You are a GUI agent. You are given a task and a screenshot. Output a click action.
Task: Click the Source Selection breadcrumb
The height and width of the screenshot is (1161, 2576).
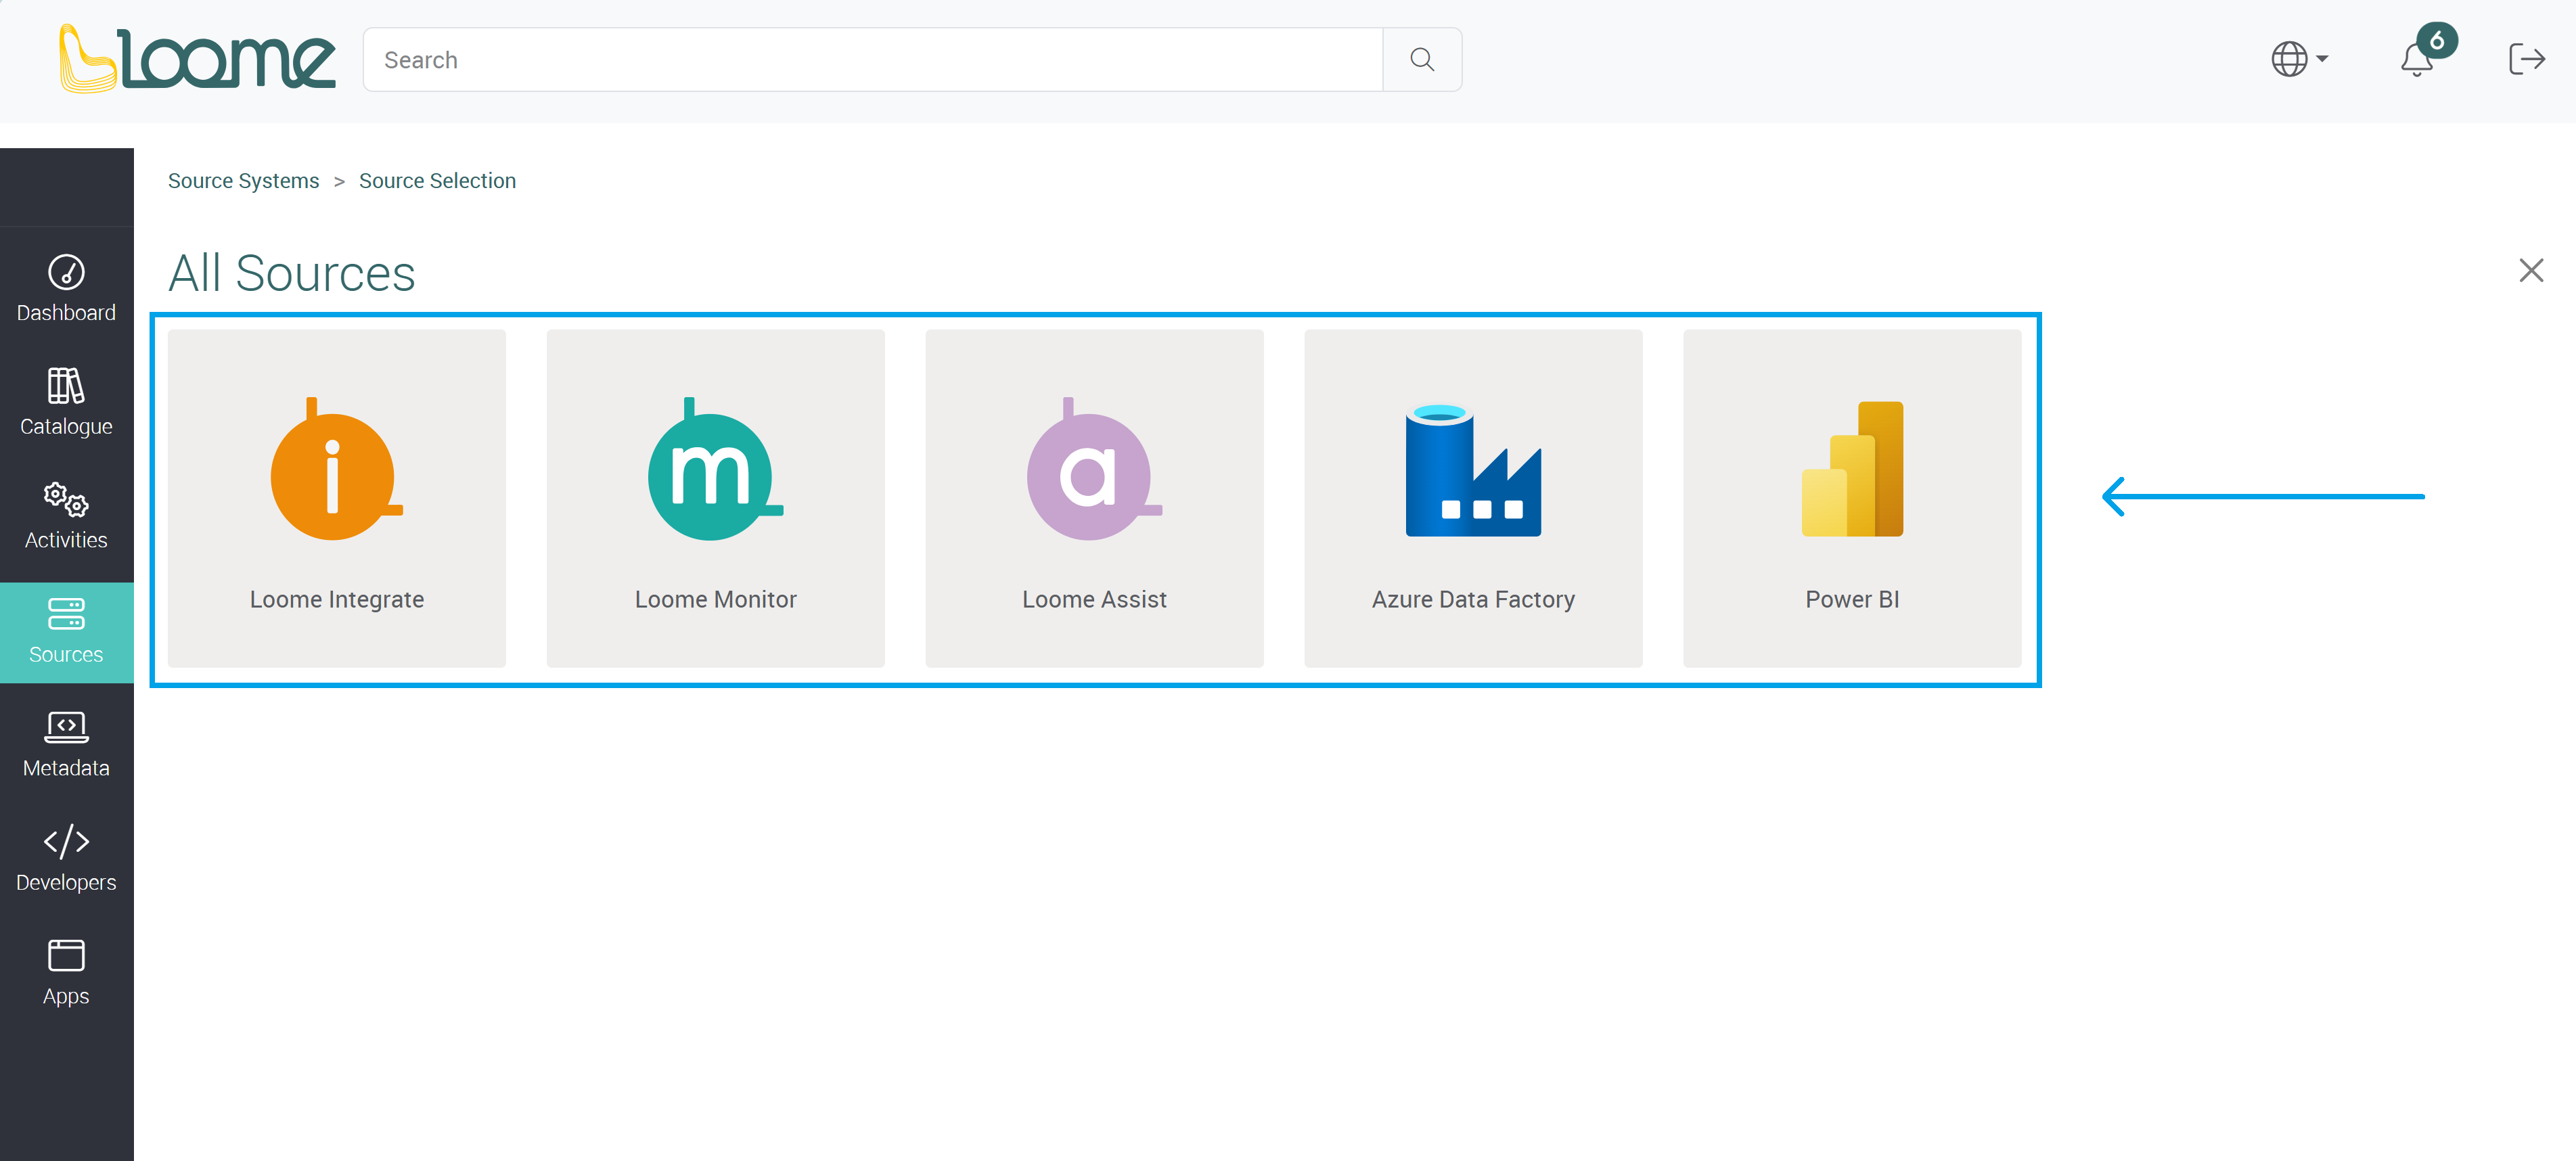click(437, 181)
